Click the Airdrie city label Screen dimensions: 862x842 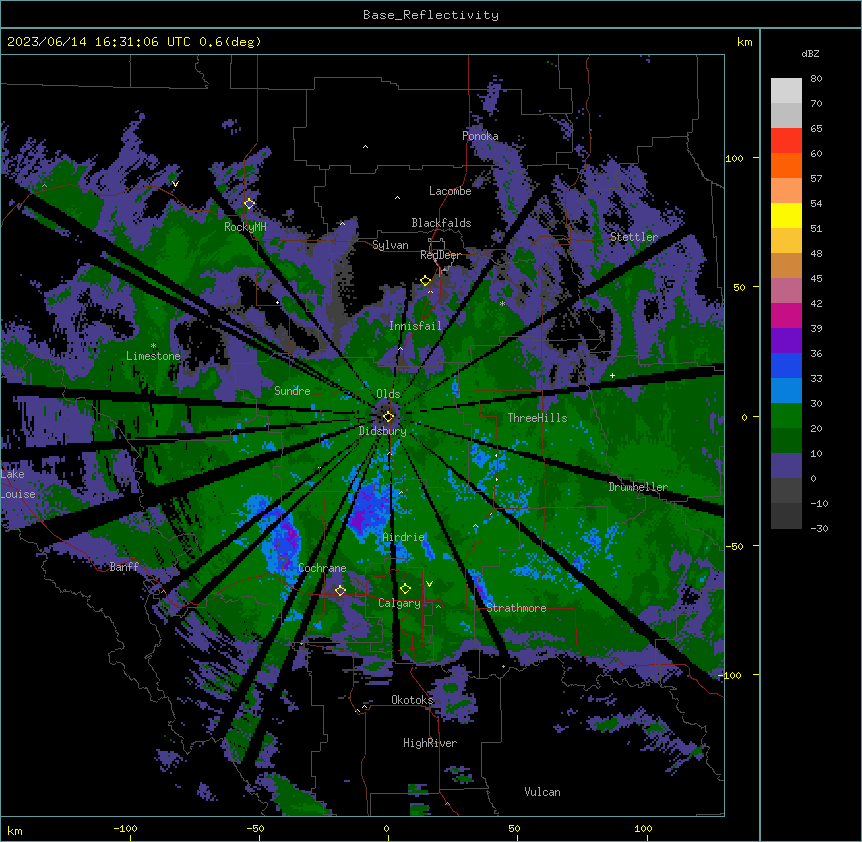403,537
